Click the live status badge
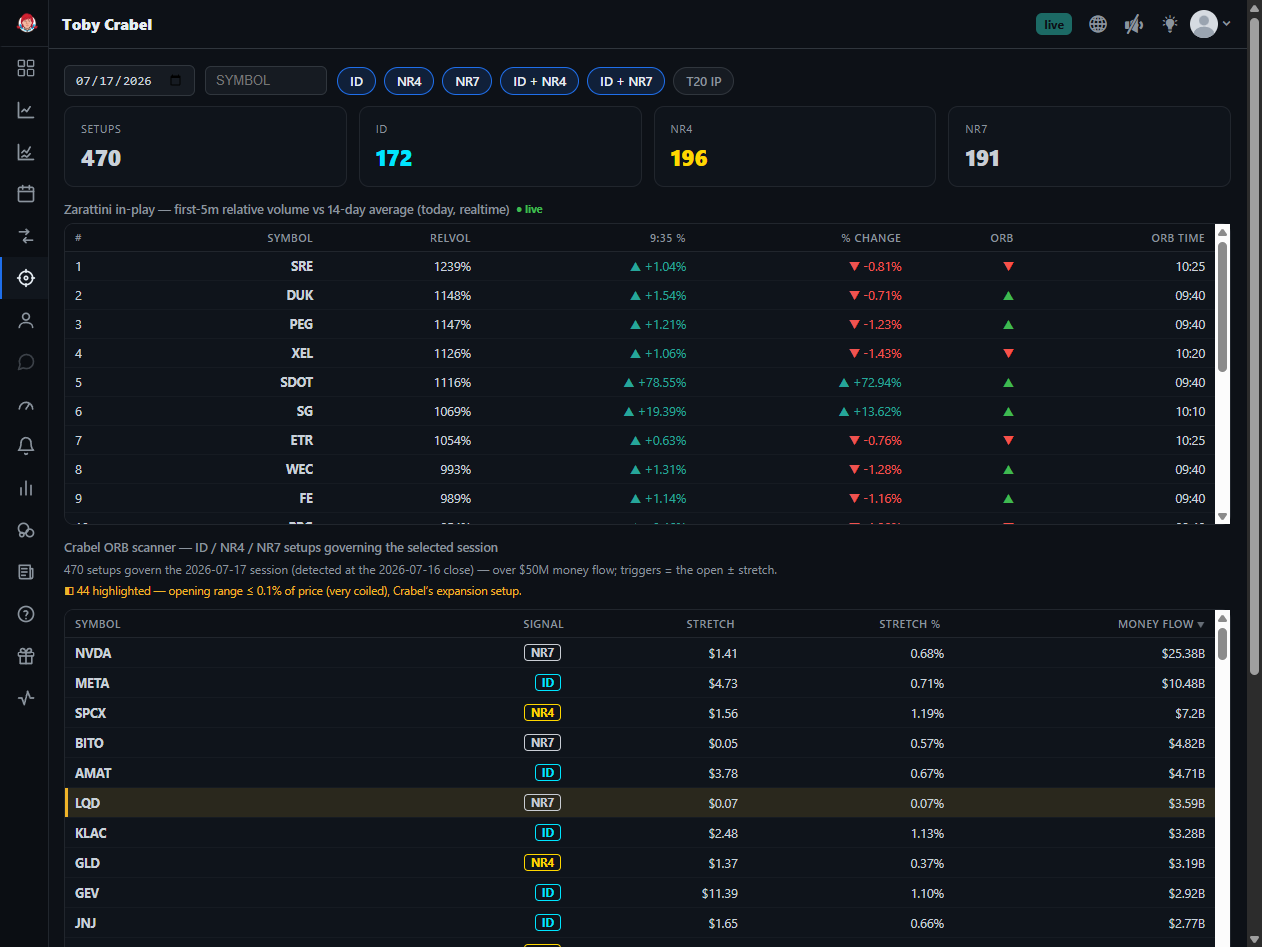 1054,24
